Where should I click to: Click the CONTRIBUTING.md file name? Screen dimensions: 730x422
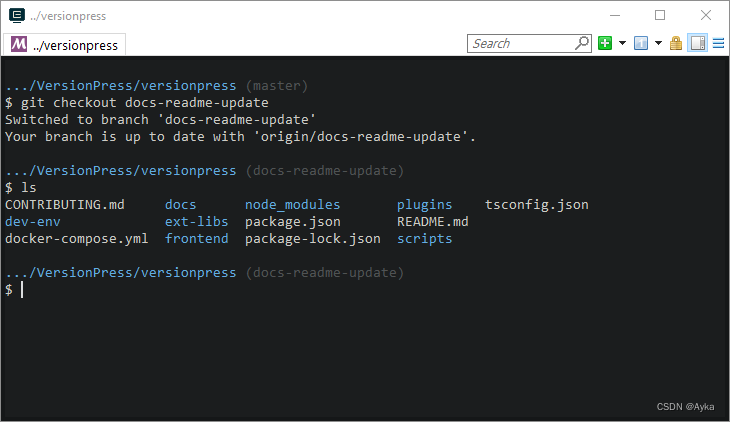(65, 204)
